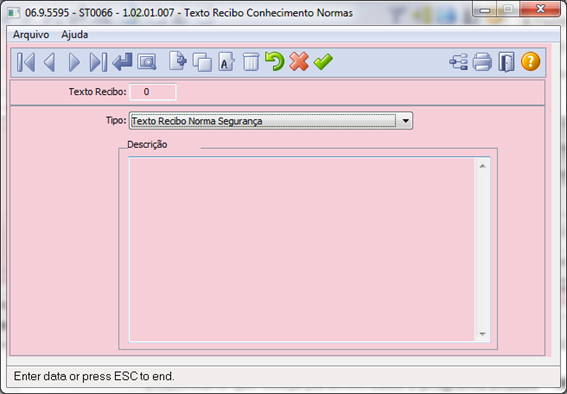The height and width of the screenshot is (394, 567).
Task: Click the go-to record return arrow icon
Action: point(122,62)
